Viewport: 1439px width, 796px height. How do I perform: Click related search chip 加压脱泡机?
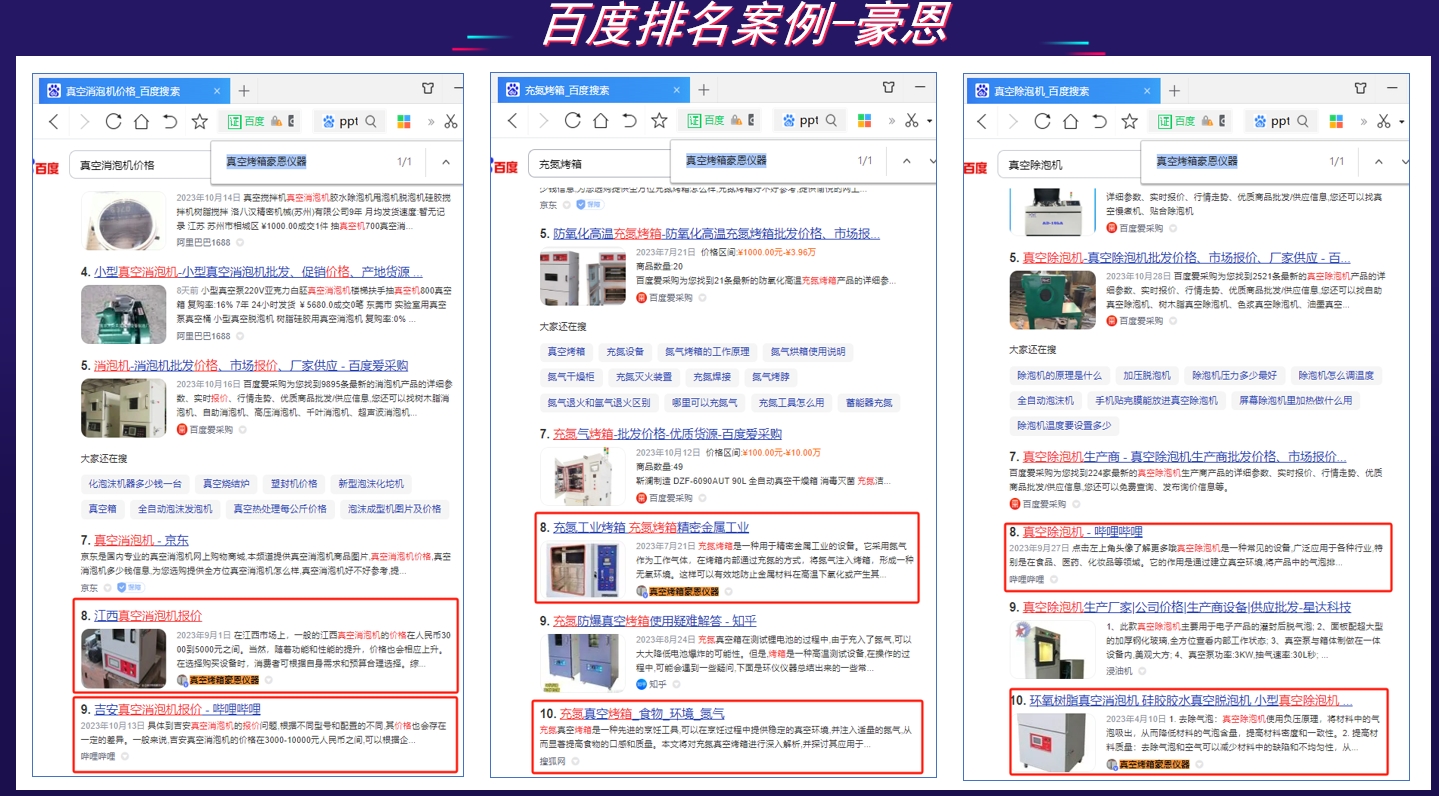1146,375
